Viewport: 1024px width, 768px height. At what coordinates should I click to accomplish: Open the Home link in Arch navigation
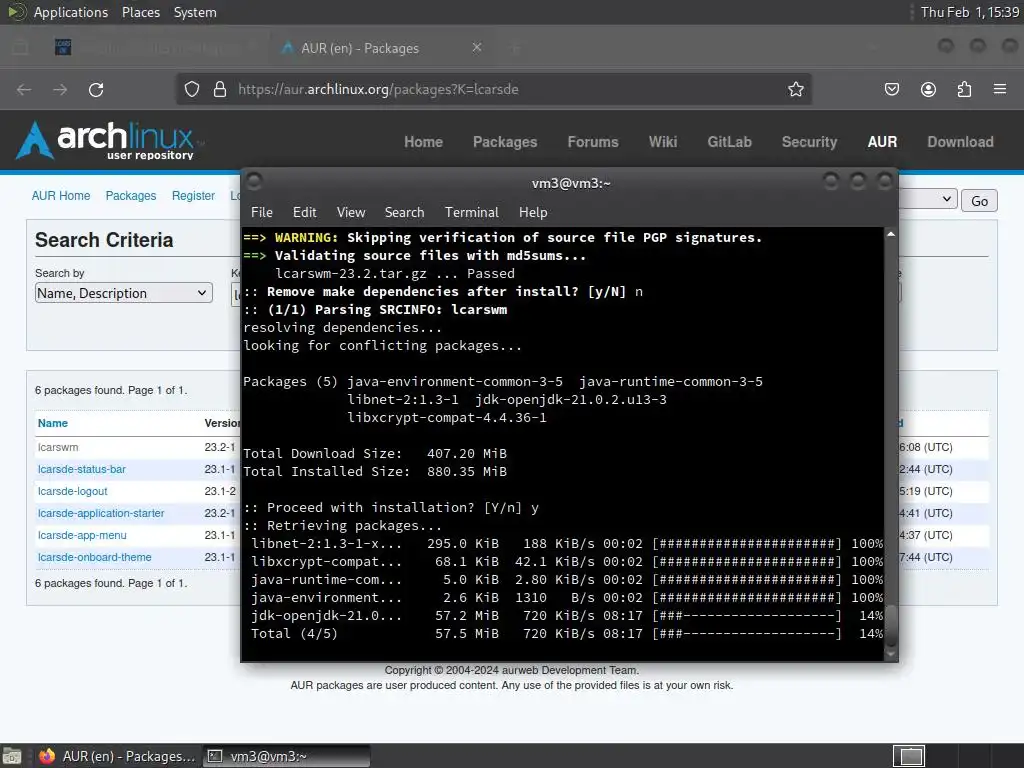[423, 142]
